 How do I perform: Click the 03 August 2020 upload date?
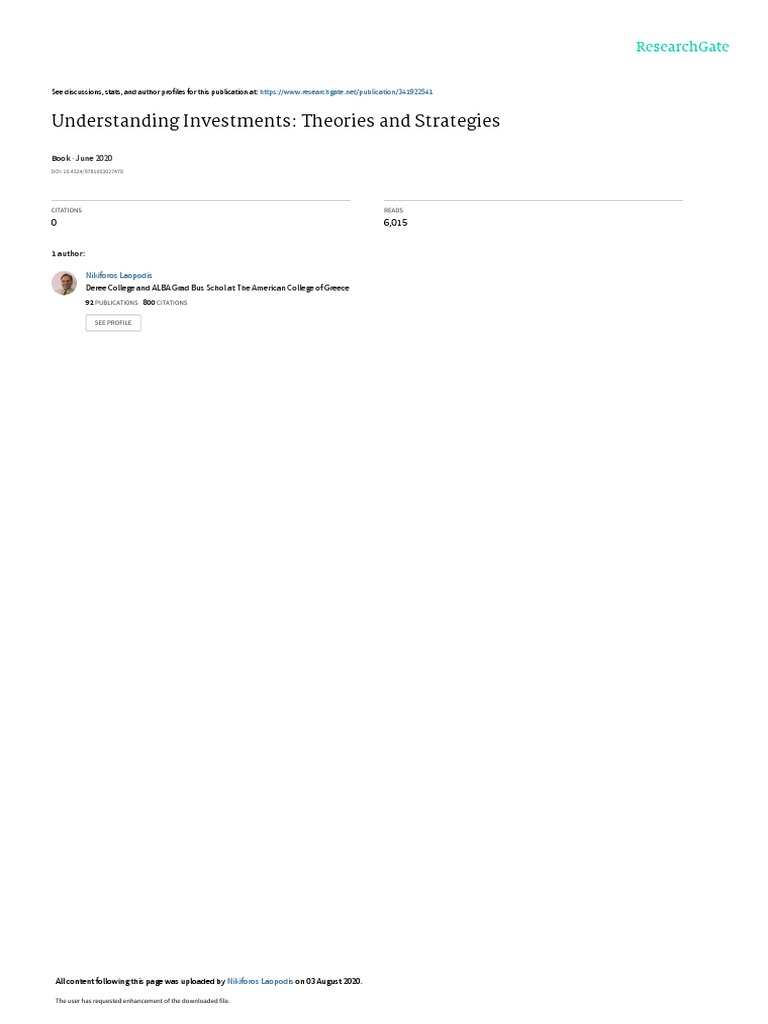point(334,982)
